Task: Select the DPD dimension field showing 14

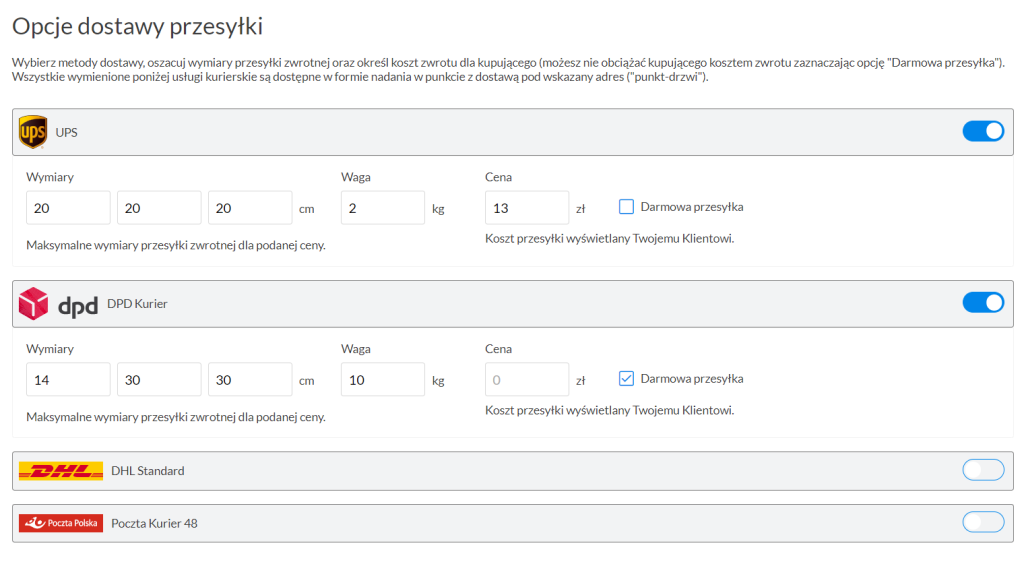Action: [68, 380]
